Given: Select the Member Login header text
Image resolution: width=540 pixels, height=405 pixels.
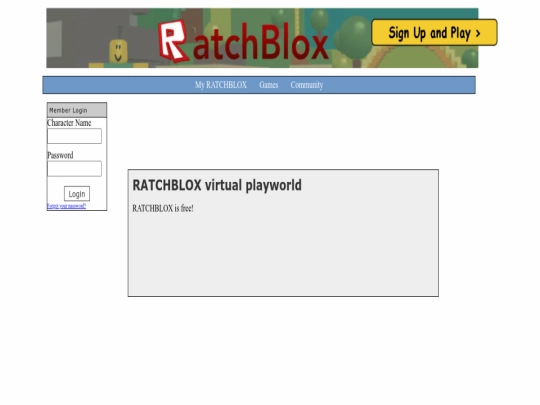Looking at the screenshot, I should (x=68, y=110).
